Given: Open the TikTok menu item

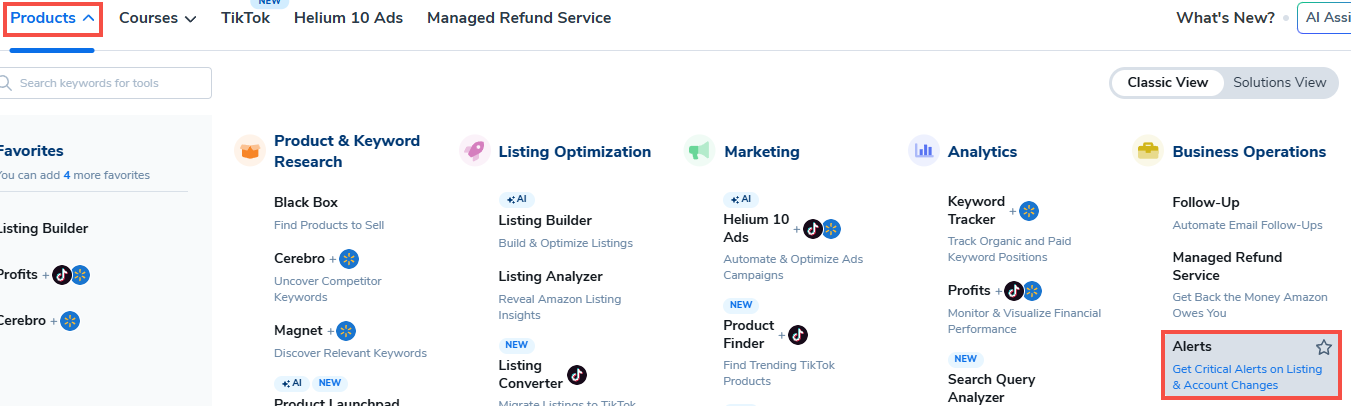Looking at the screenshot, I should click(x=245, y=18).
